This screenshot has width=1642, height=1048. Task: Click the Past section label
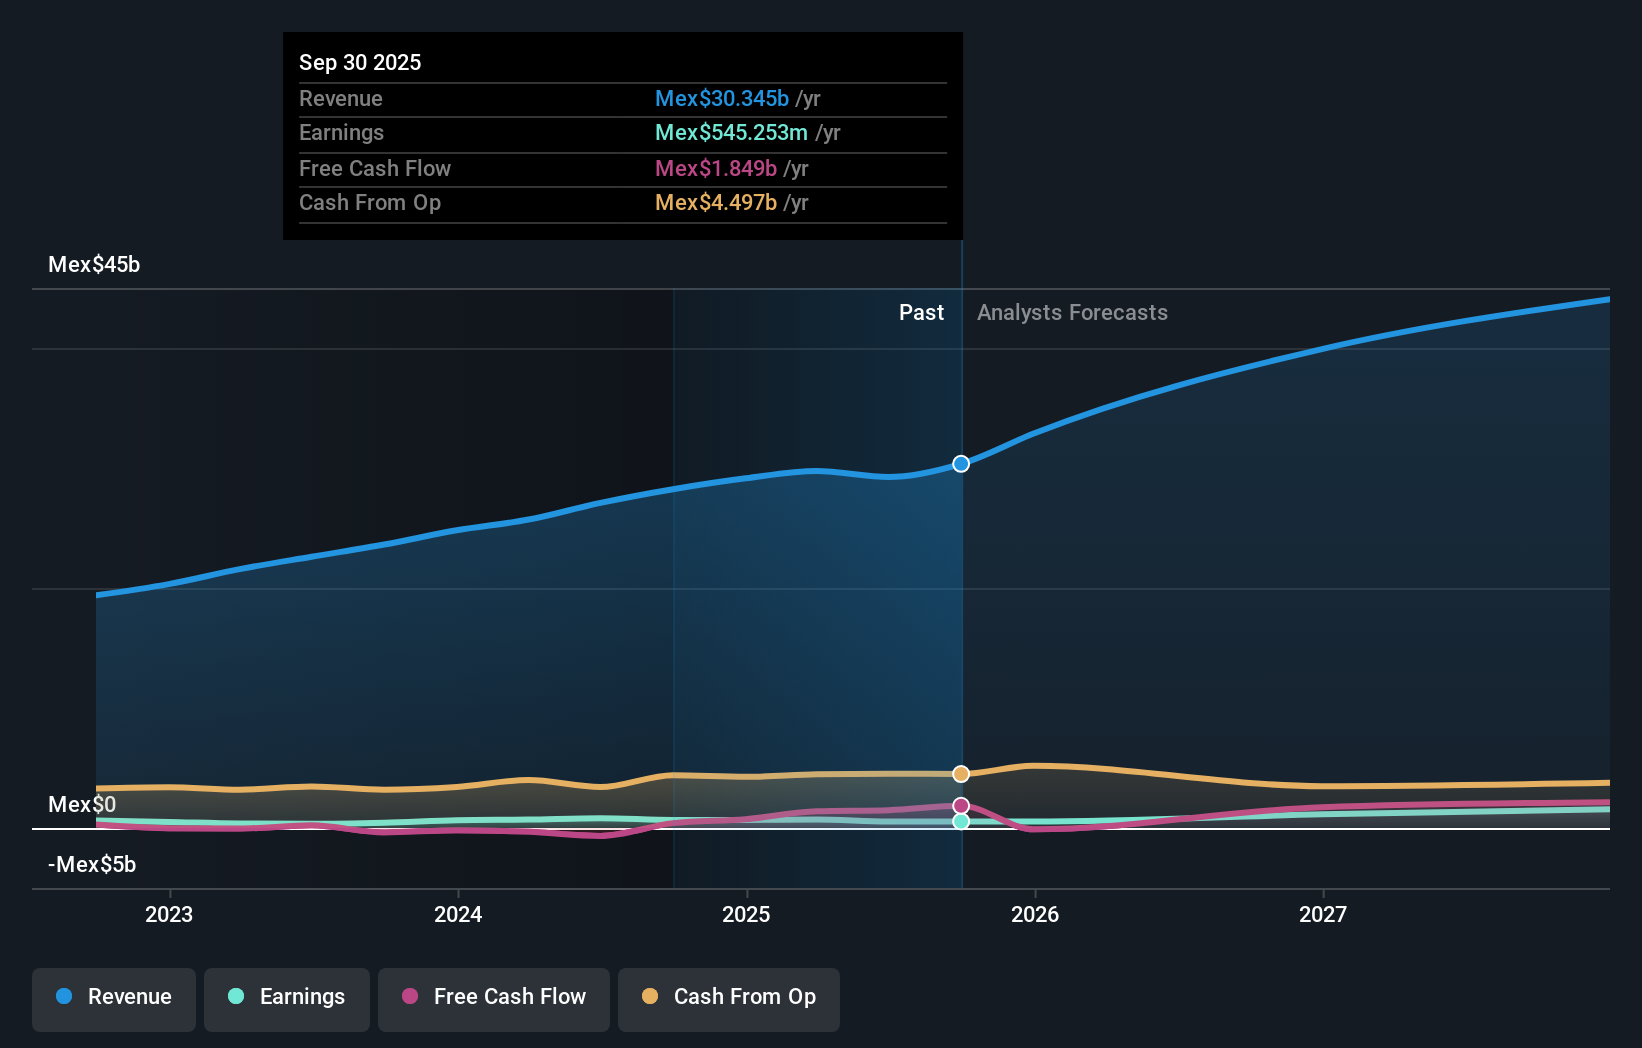point(921,312)
